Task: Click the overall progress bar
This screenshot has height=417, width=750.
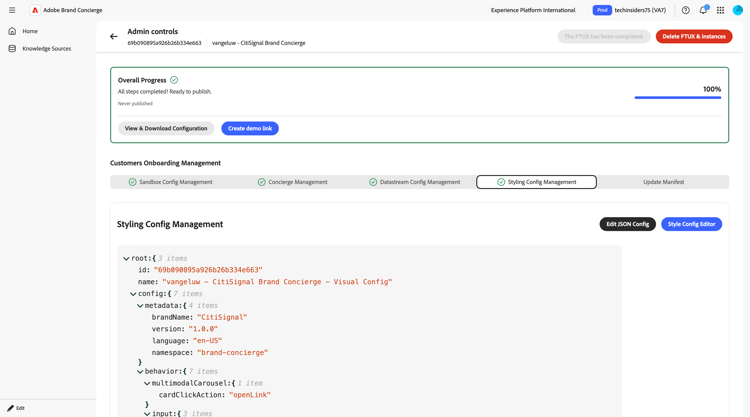Action: [x=677, y=98]
